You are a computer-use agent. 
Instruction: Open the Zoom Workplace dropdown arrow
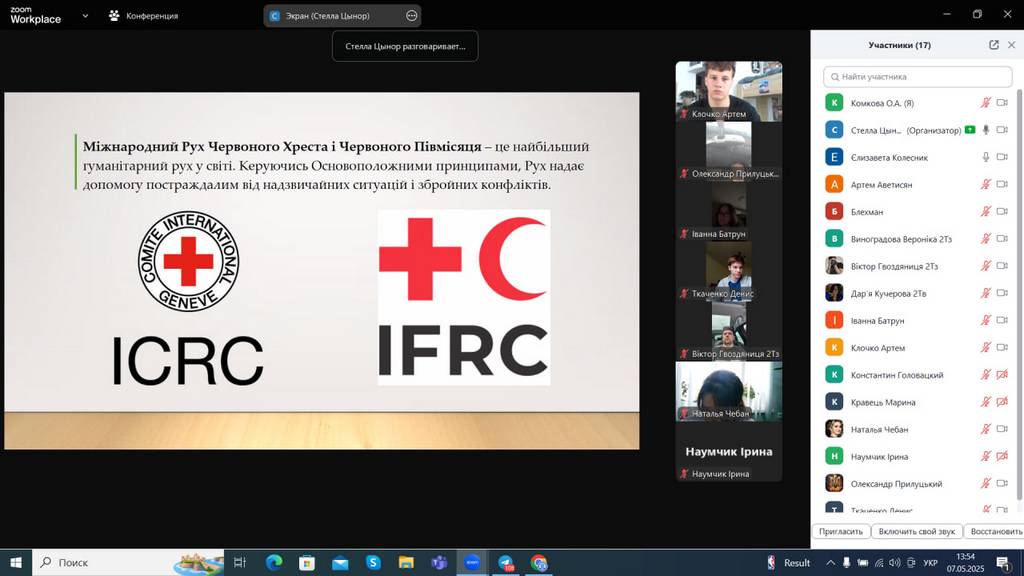point(85,16)
